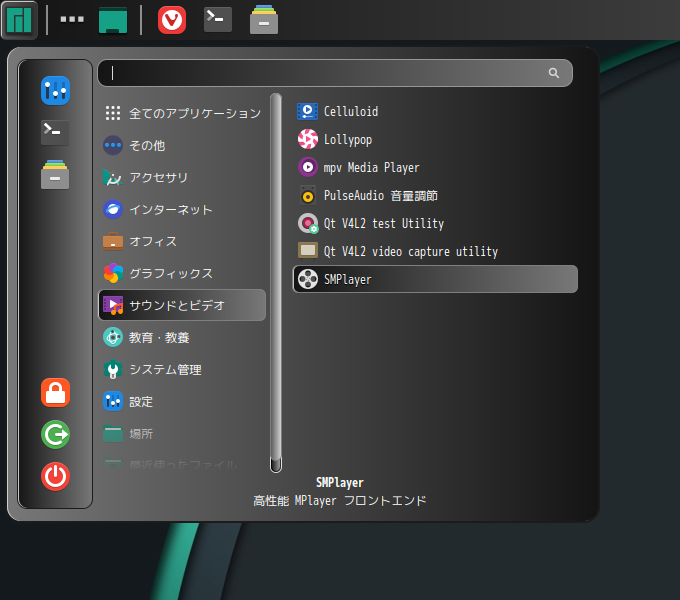Click the mpv Media Player icon
680x600 pixels.
click(307, 167)
